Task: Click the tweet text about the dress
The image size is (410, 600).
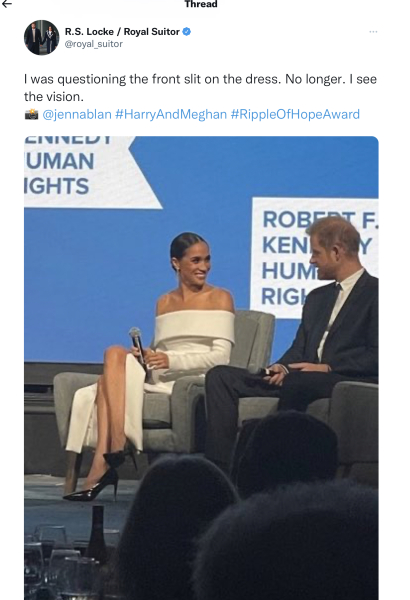Action: click(200, 88)
